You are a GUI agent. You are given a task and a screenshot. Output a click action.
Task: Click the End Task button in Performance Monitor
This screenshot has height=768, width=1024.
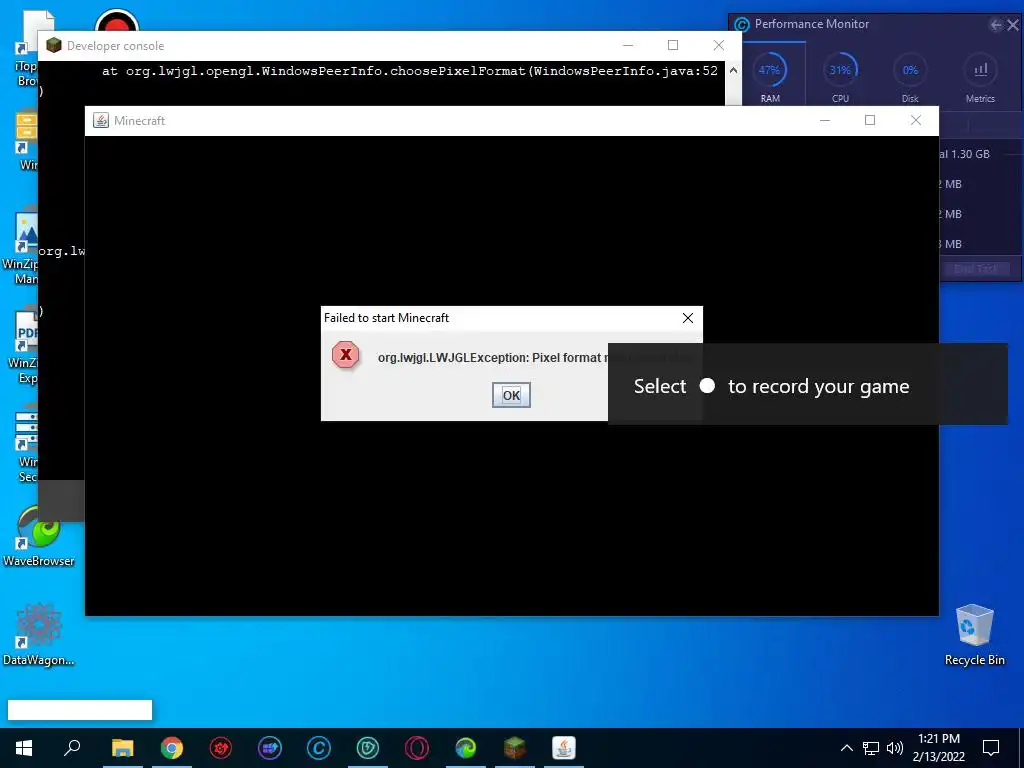tap(975, 269)
